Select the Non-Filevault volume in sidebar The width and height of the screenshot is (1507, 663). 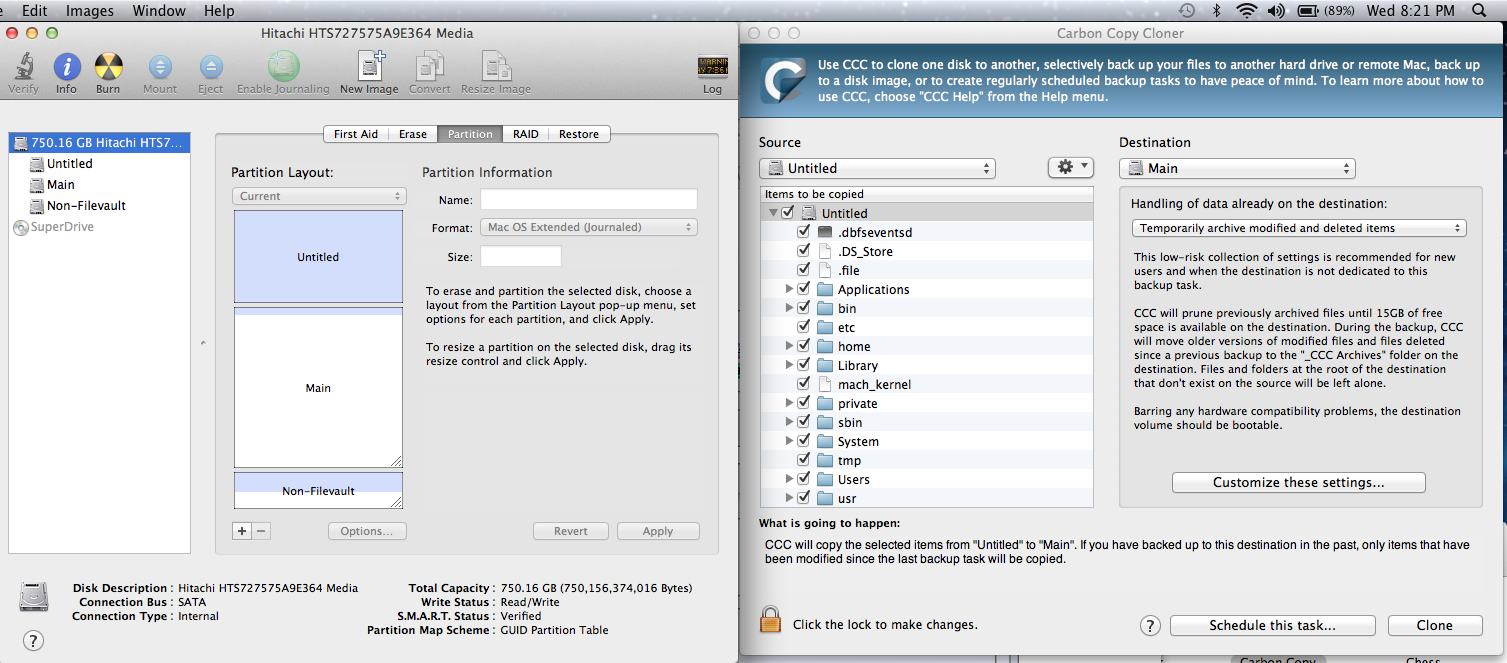tap(78, 206)
